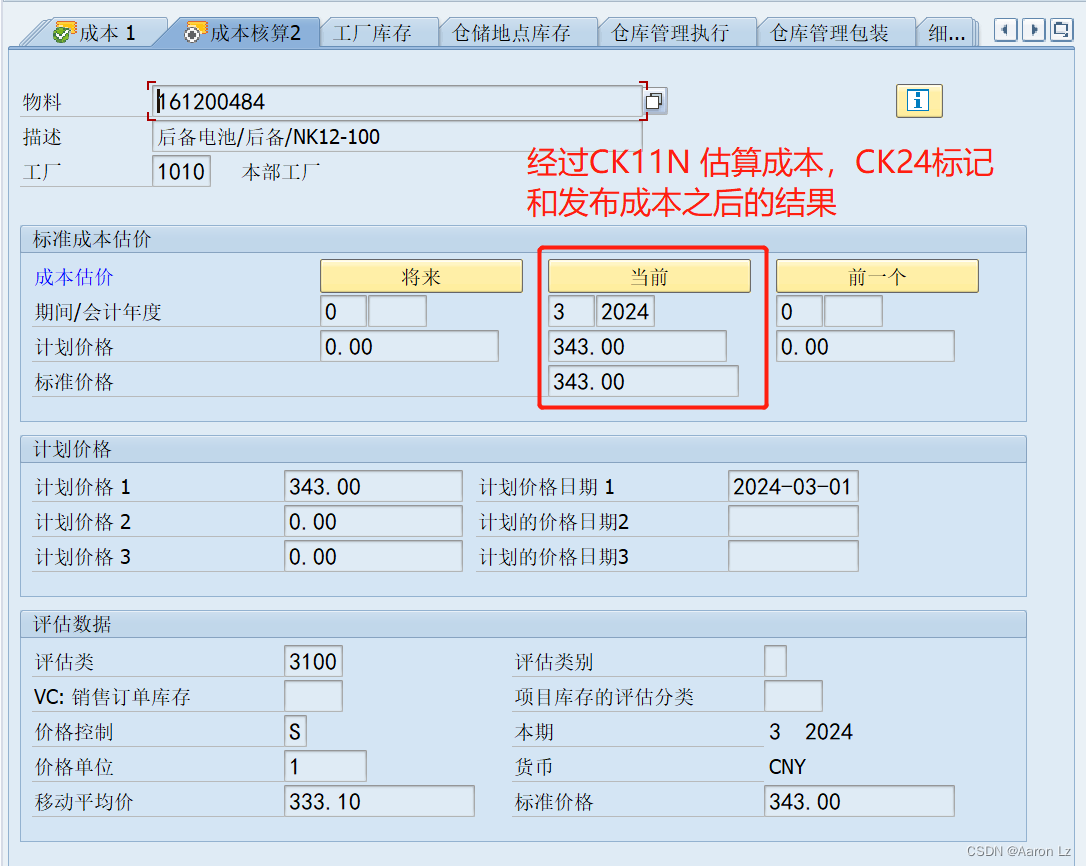1086x866 pixels.
Task: Click the 价格控制 field showing S
Action: [x=293, y=731]
